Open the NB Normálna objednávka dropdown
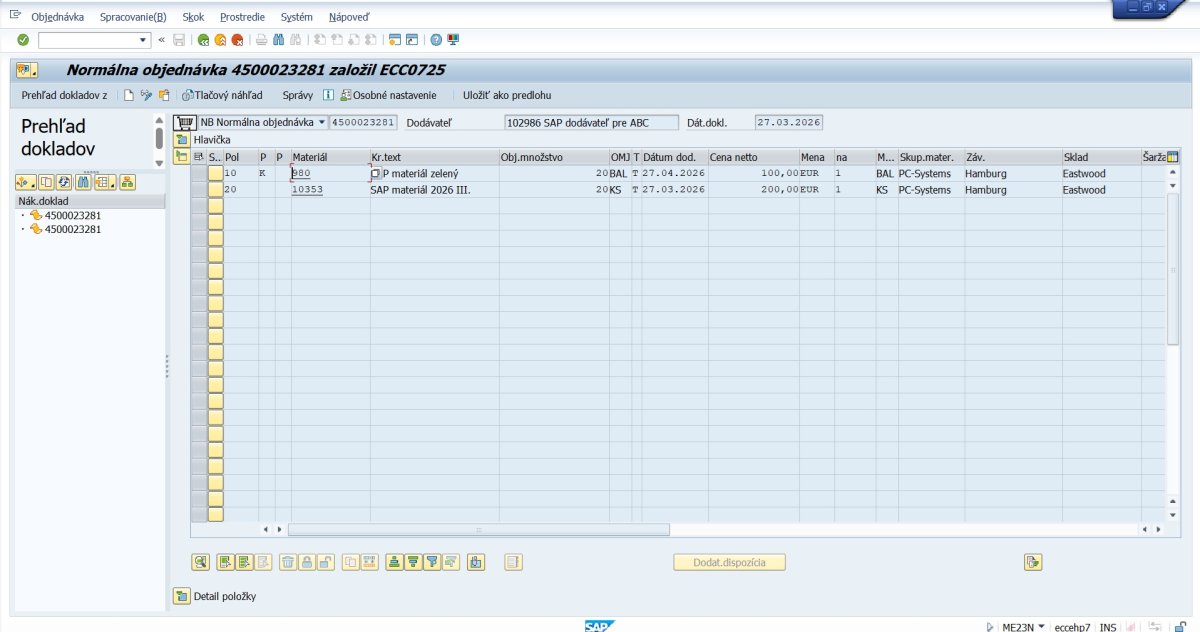The height and width of the screenshot is (632, 1200). (x=321, y=123)
